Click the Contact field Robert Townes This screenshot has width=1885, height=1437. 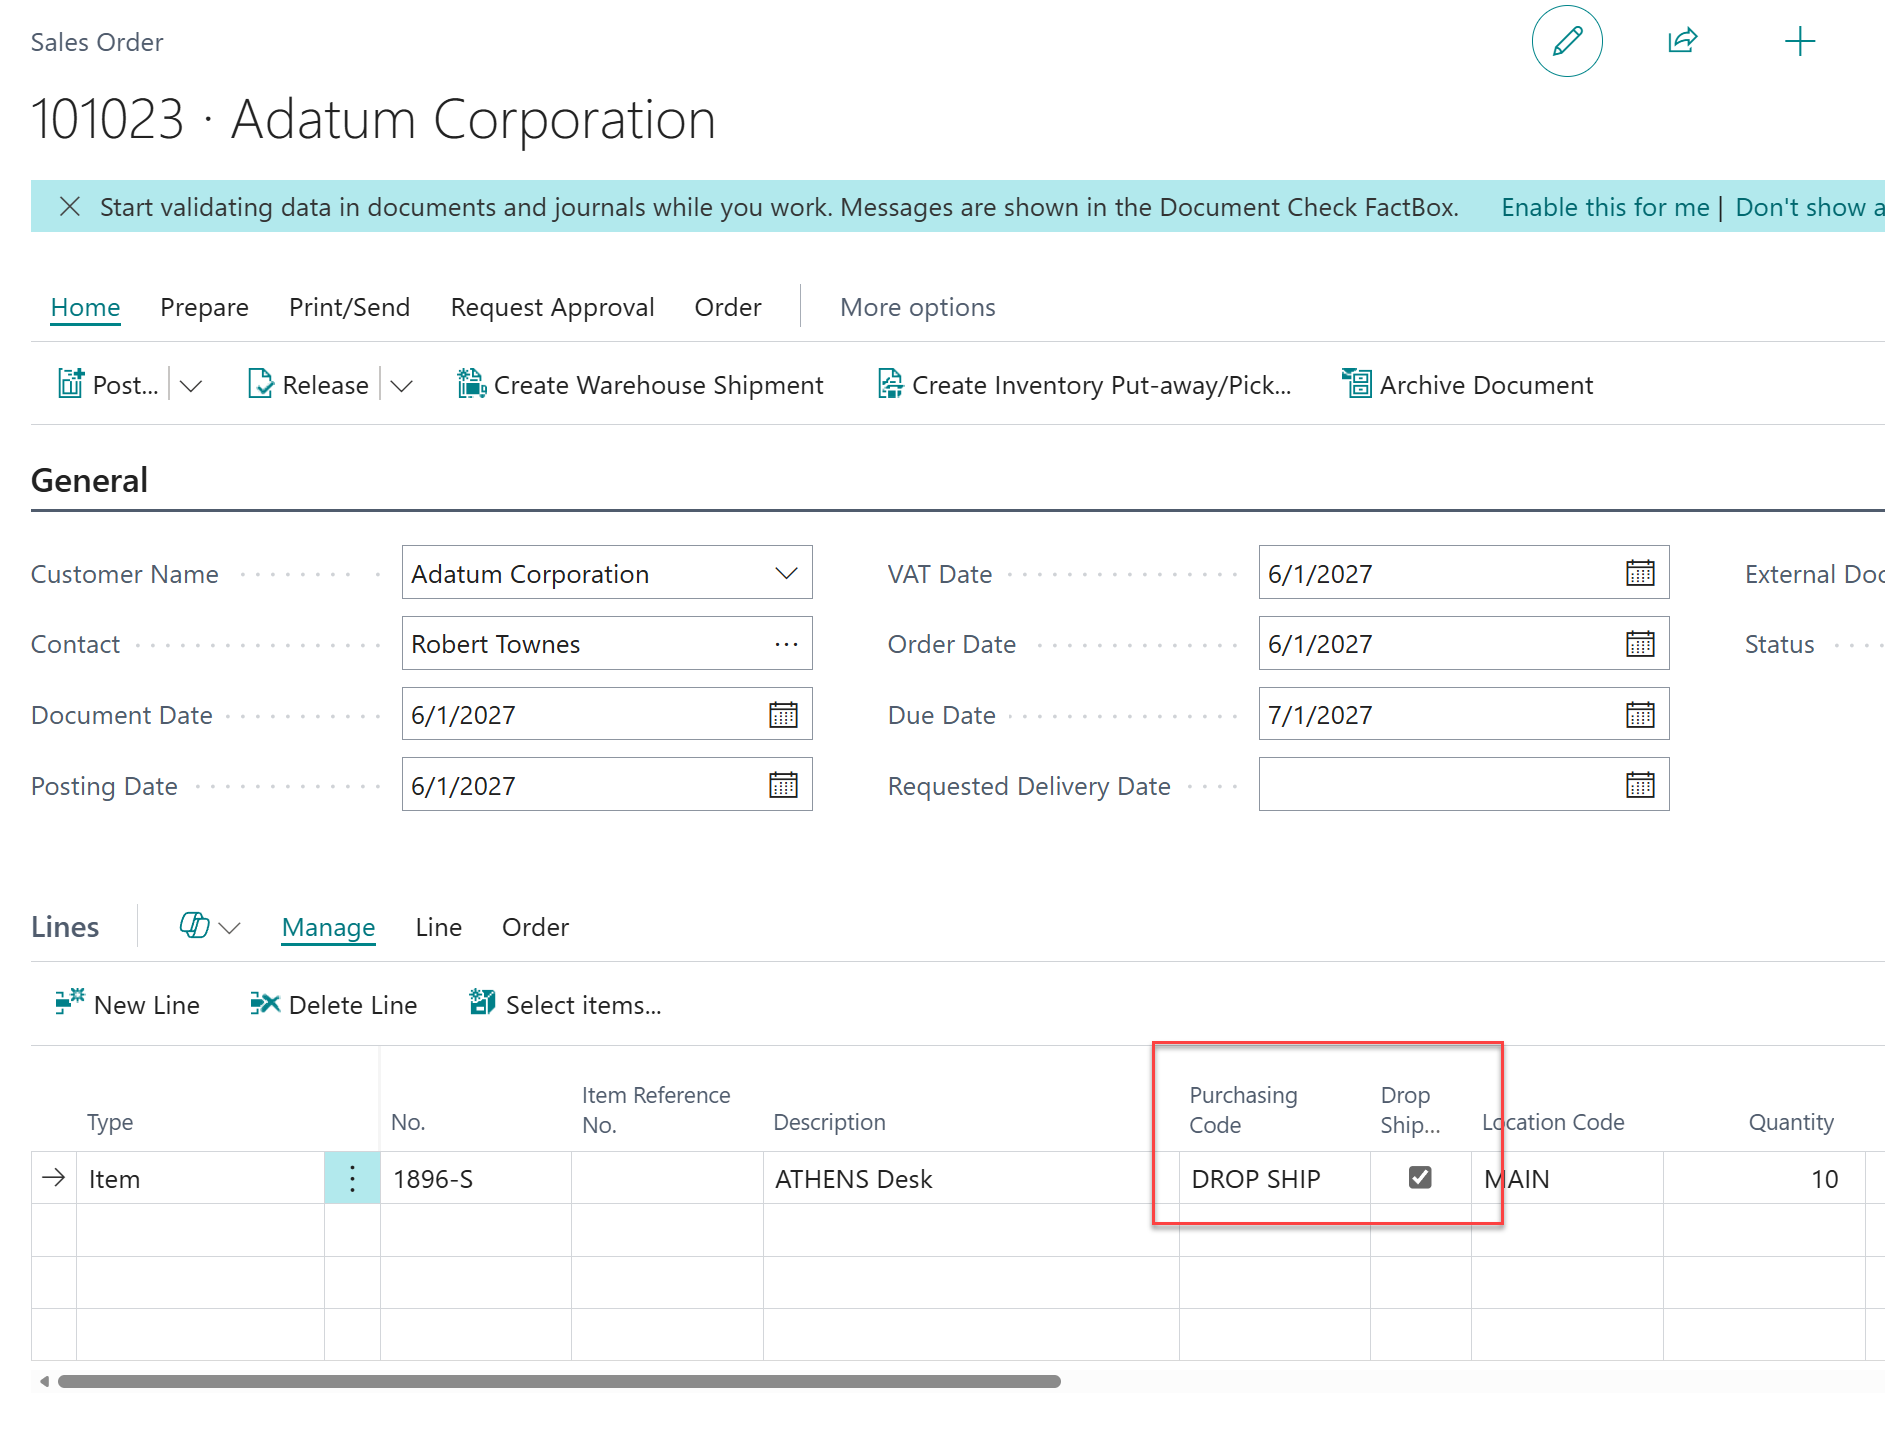coord(607,644)
